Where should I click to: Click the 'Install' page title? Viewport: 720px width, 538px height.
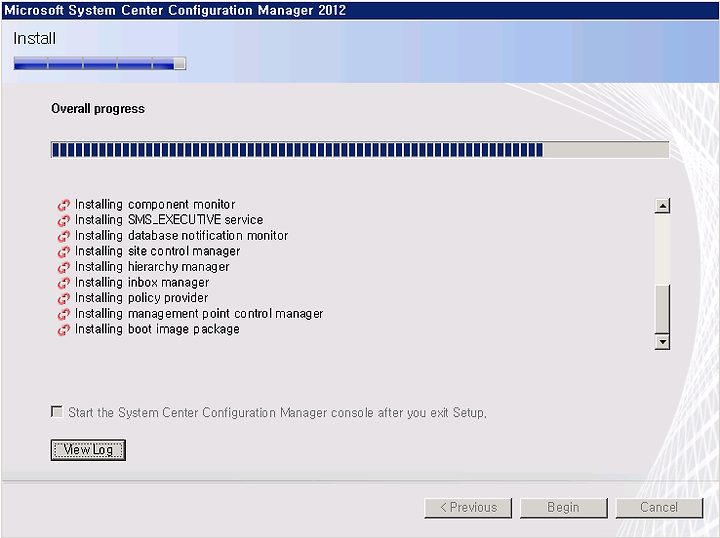coord(34,39)
